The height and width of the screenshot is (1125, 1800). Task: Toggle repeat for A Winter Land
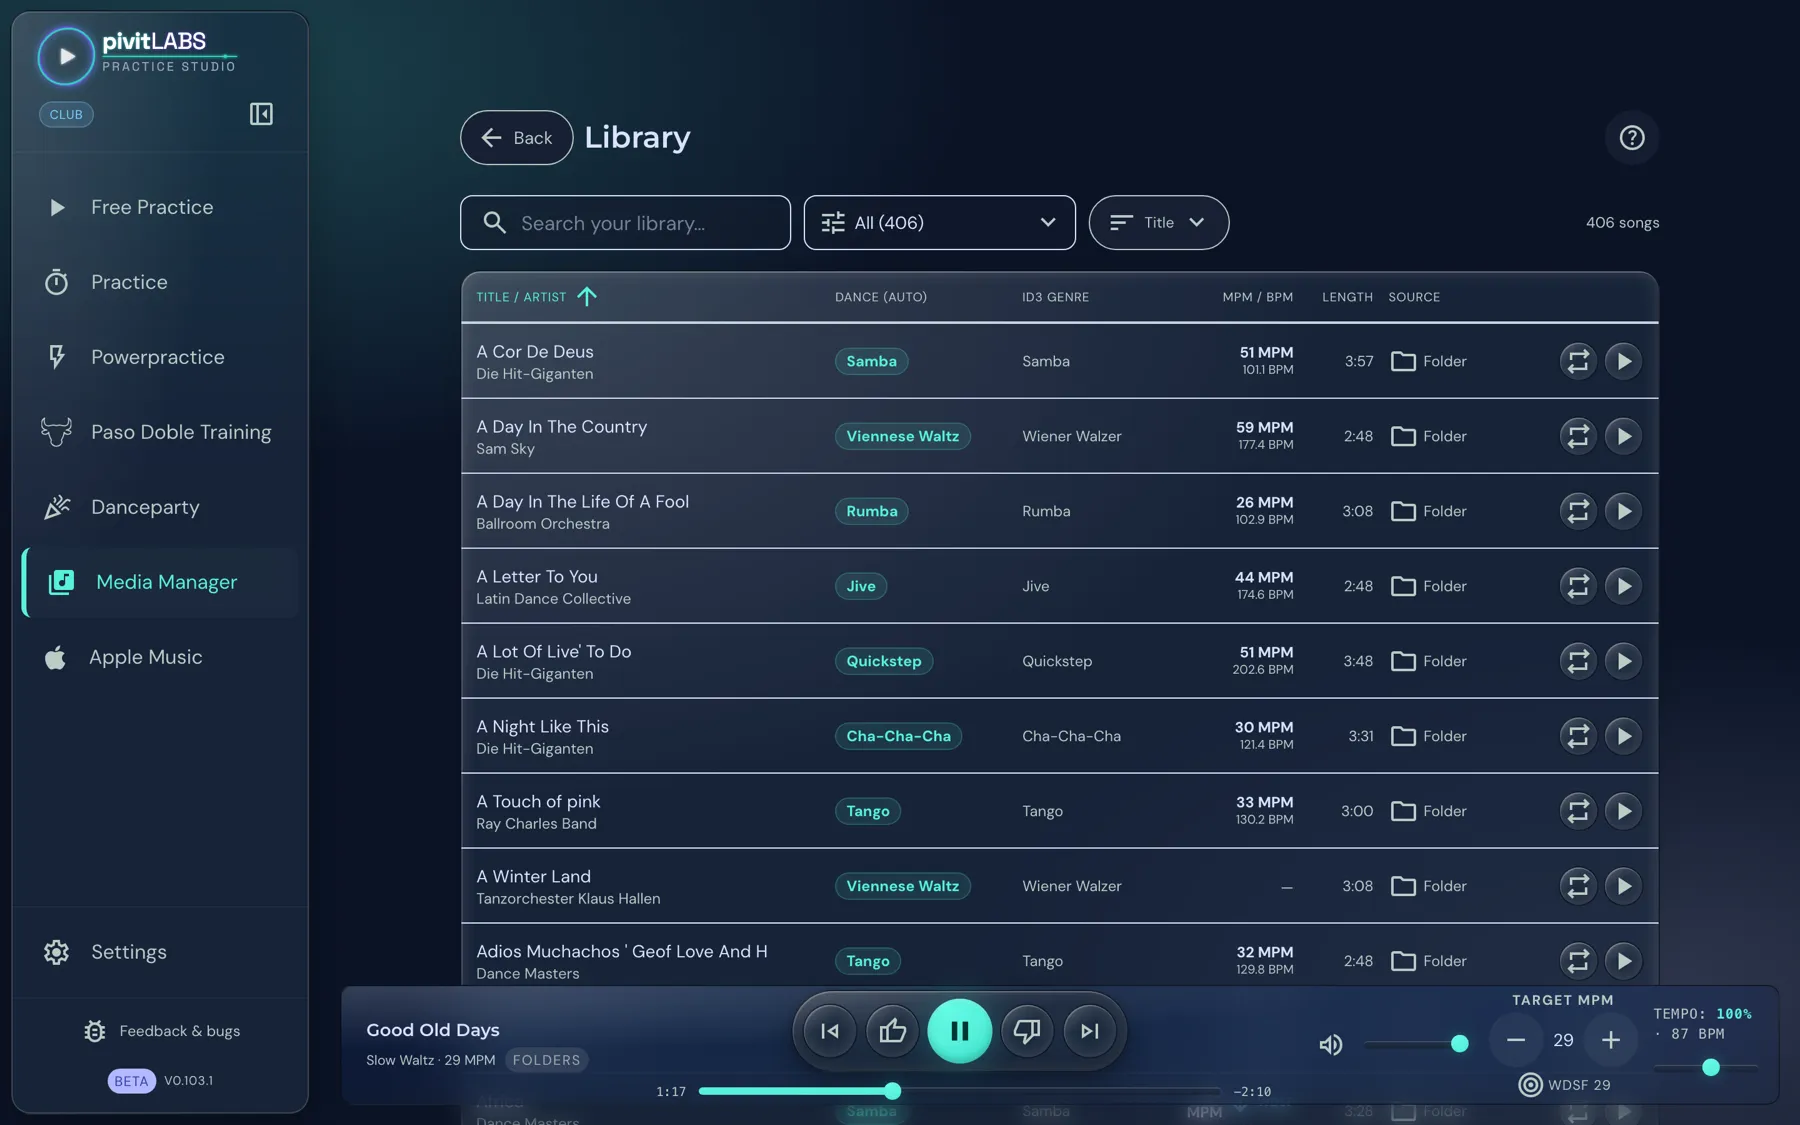click(x=1577, y=886)
